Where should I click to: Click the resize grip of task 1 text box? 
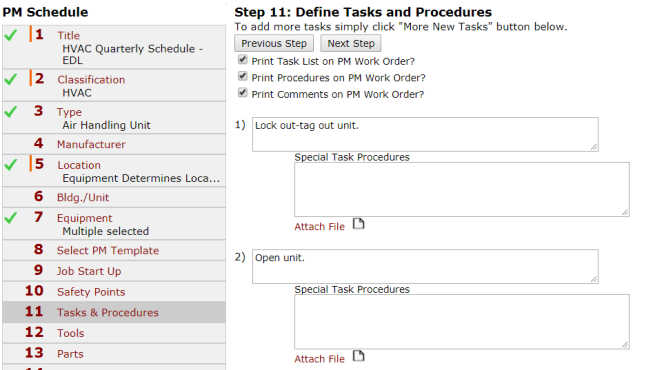[x=594, y=147]
